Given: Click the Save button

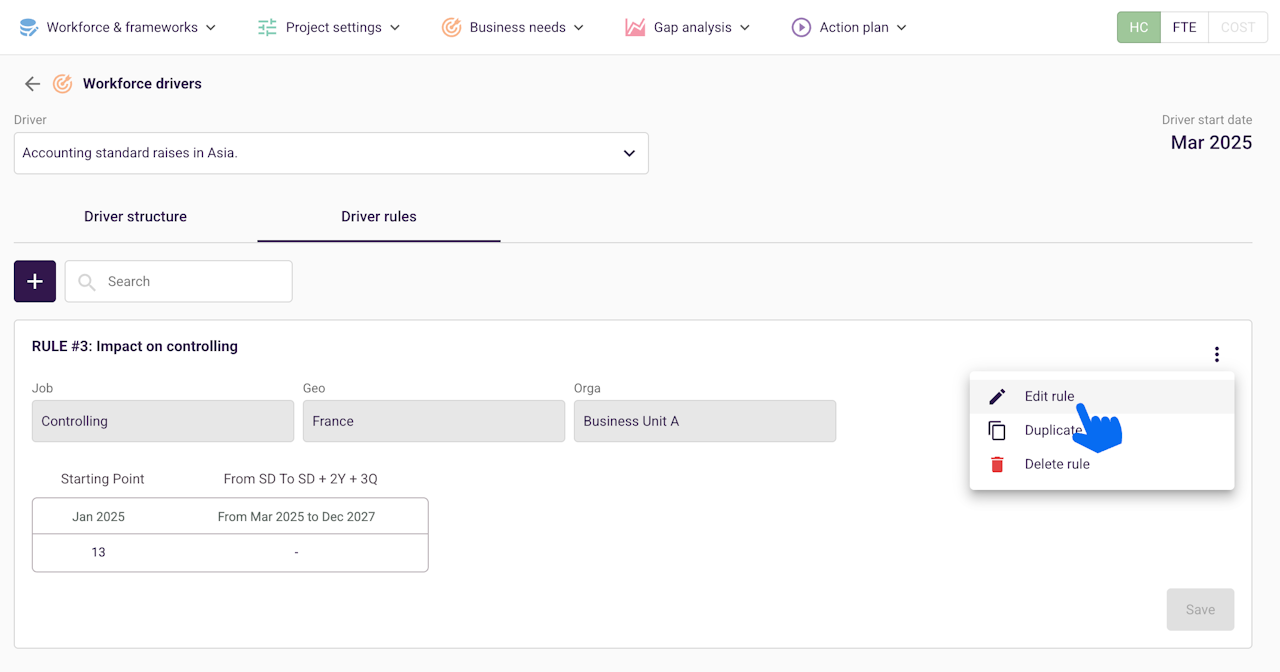Looking at the screenshot, I should click(x=1200, y=609).
